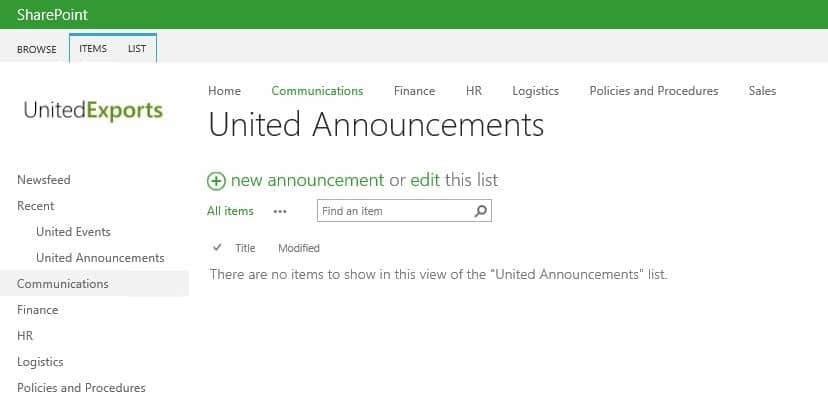Click the SharePoint title in the green bar
The image size is (828, 403).
tap(52, 15)
